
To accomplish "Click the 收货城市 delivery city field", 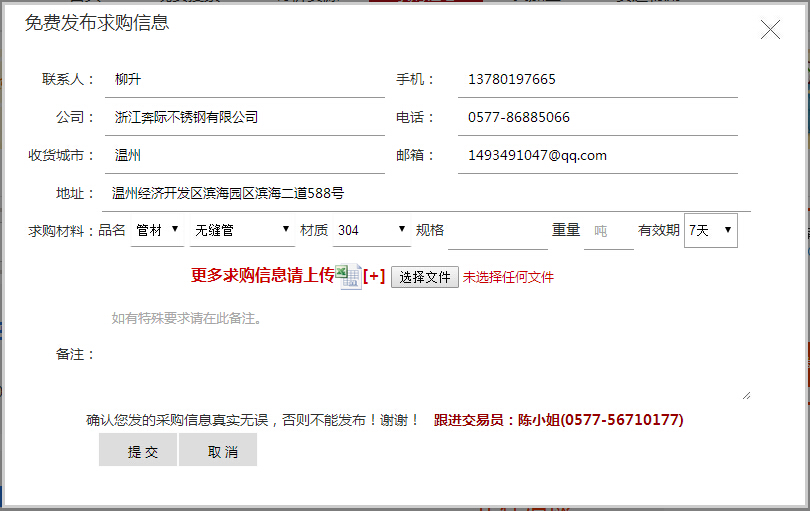I will click(x=244, y=156).
